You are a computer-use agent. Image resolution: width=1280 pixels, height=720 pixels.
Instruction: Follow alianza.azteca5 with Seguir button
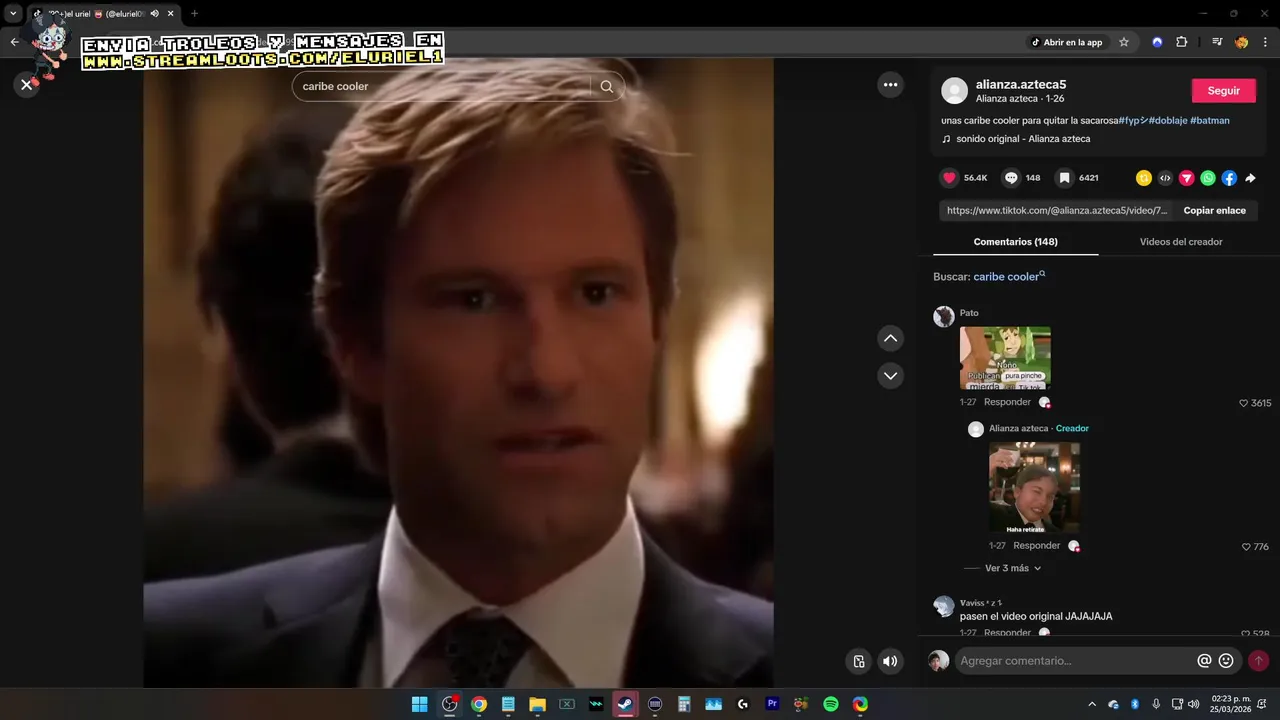(1223, 90)
